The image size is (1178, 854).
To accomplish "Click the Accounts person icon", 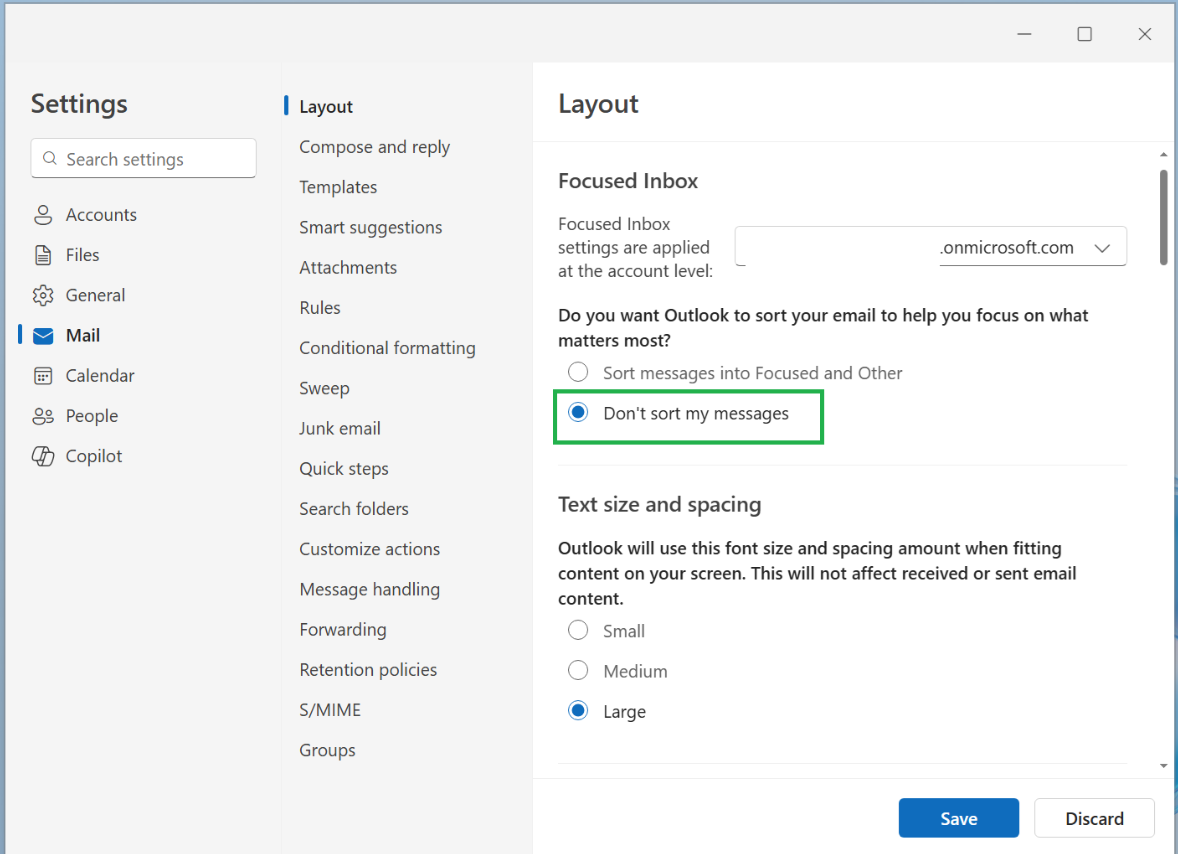I will click(43, 215).
